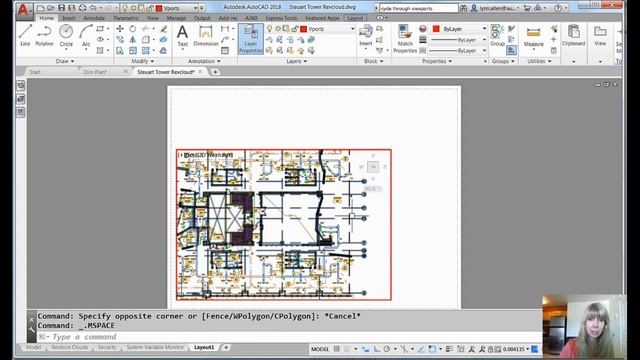This screenshot has height=360, width=640.
Task: Close the Steuart Tower Revcloud tab
Action: tap(200, 71)
